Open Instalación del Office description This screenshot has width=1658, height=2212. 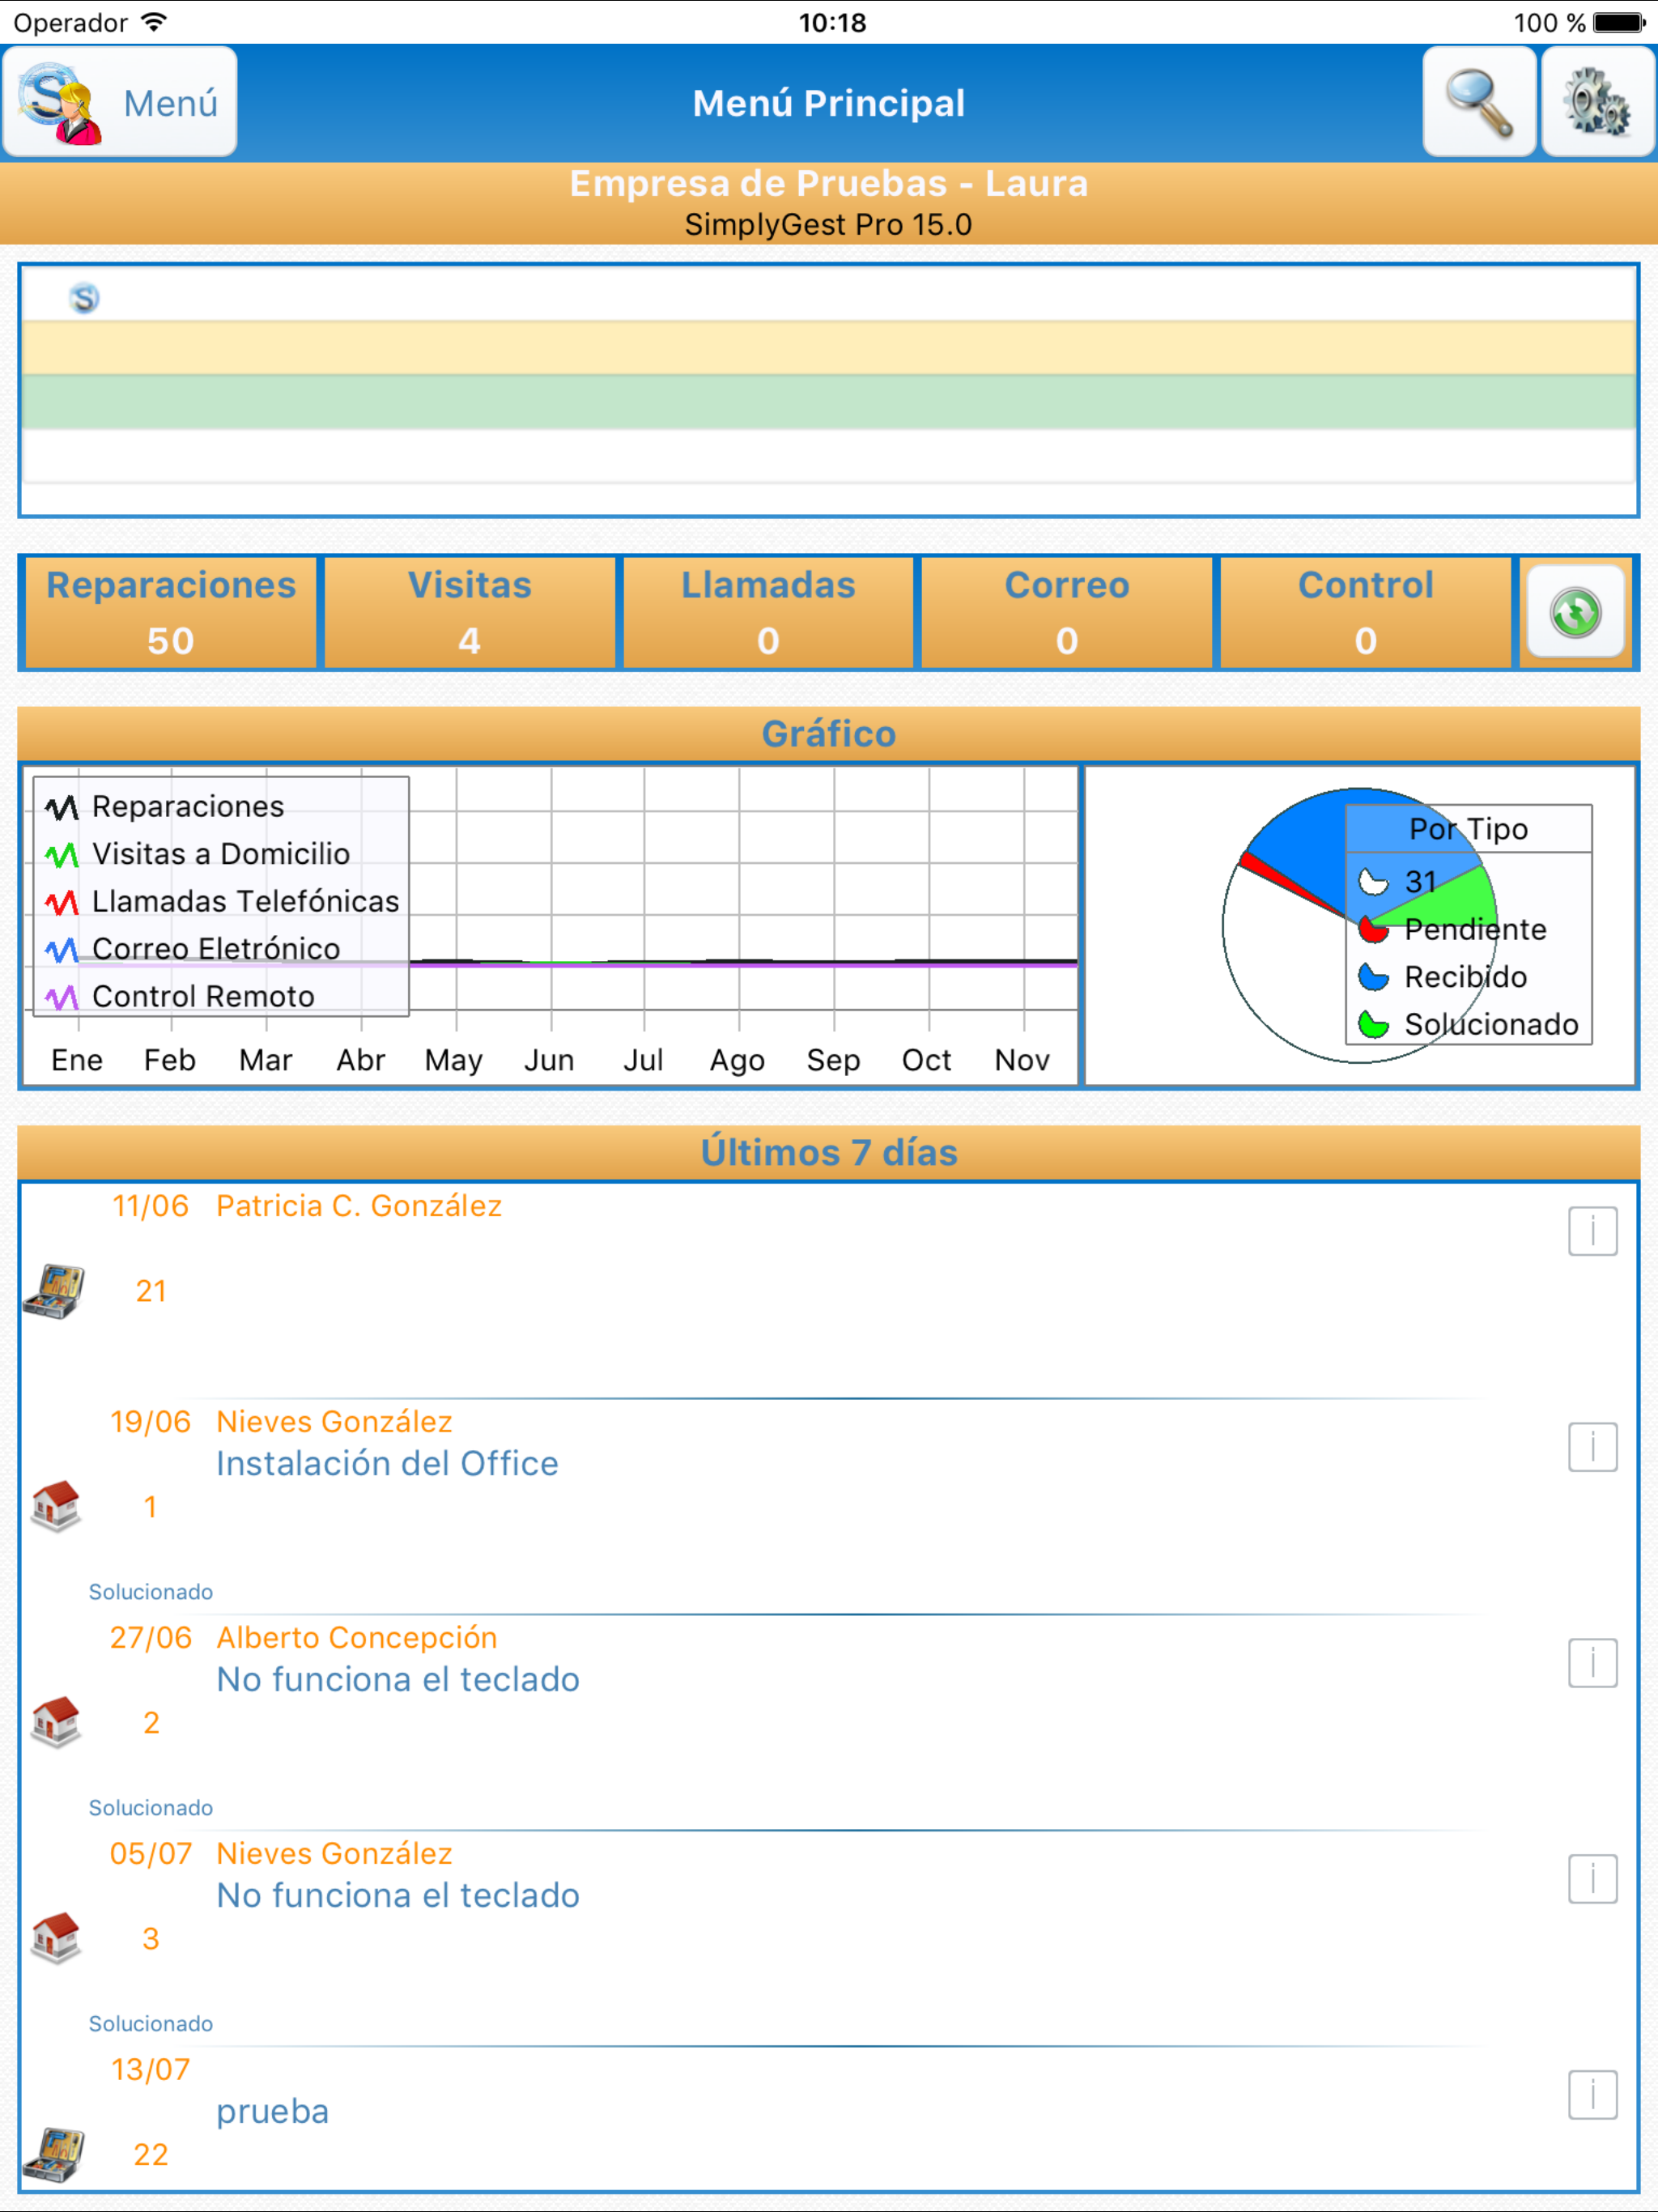(x=387, y=1464)
